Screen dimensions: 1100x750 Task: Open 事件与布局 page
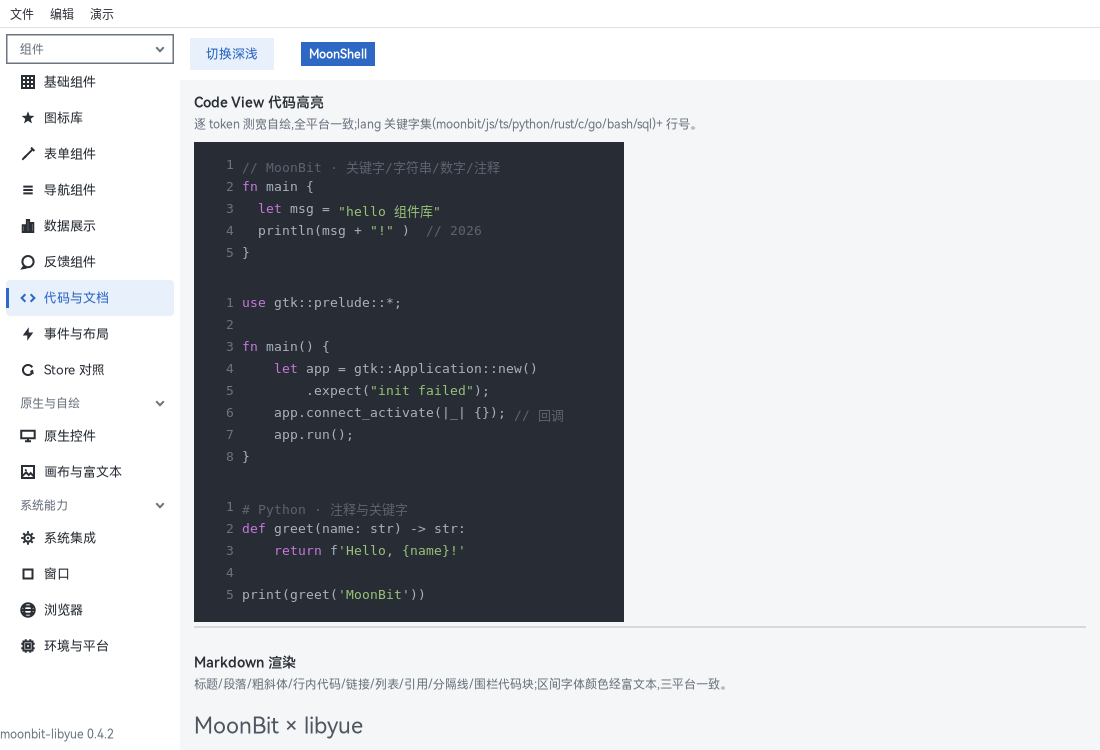coord(90,334)
